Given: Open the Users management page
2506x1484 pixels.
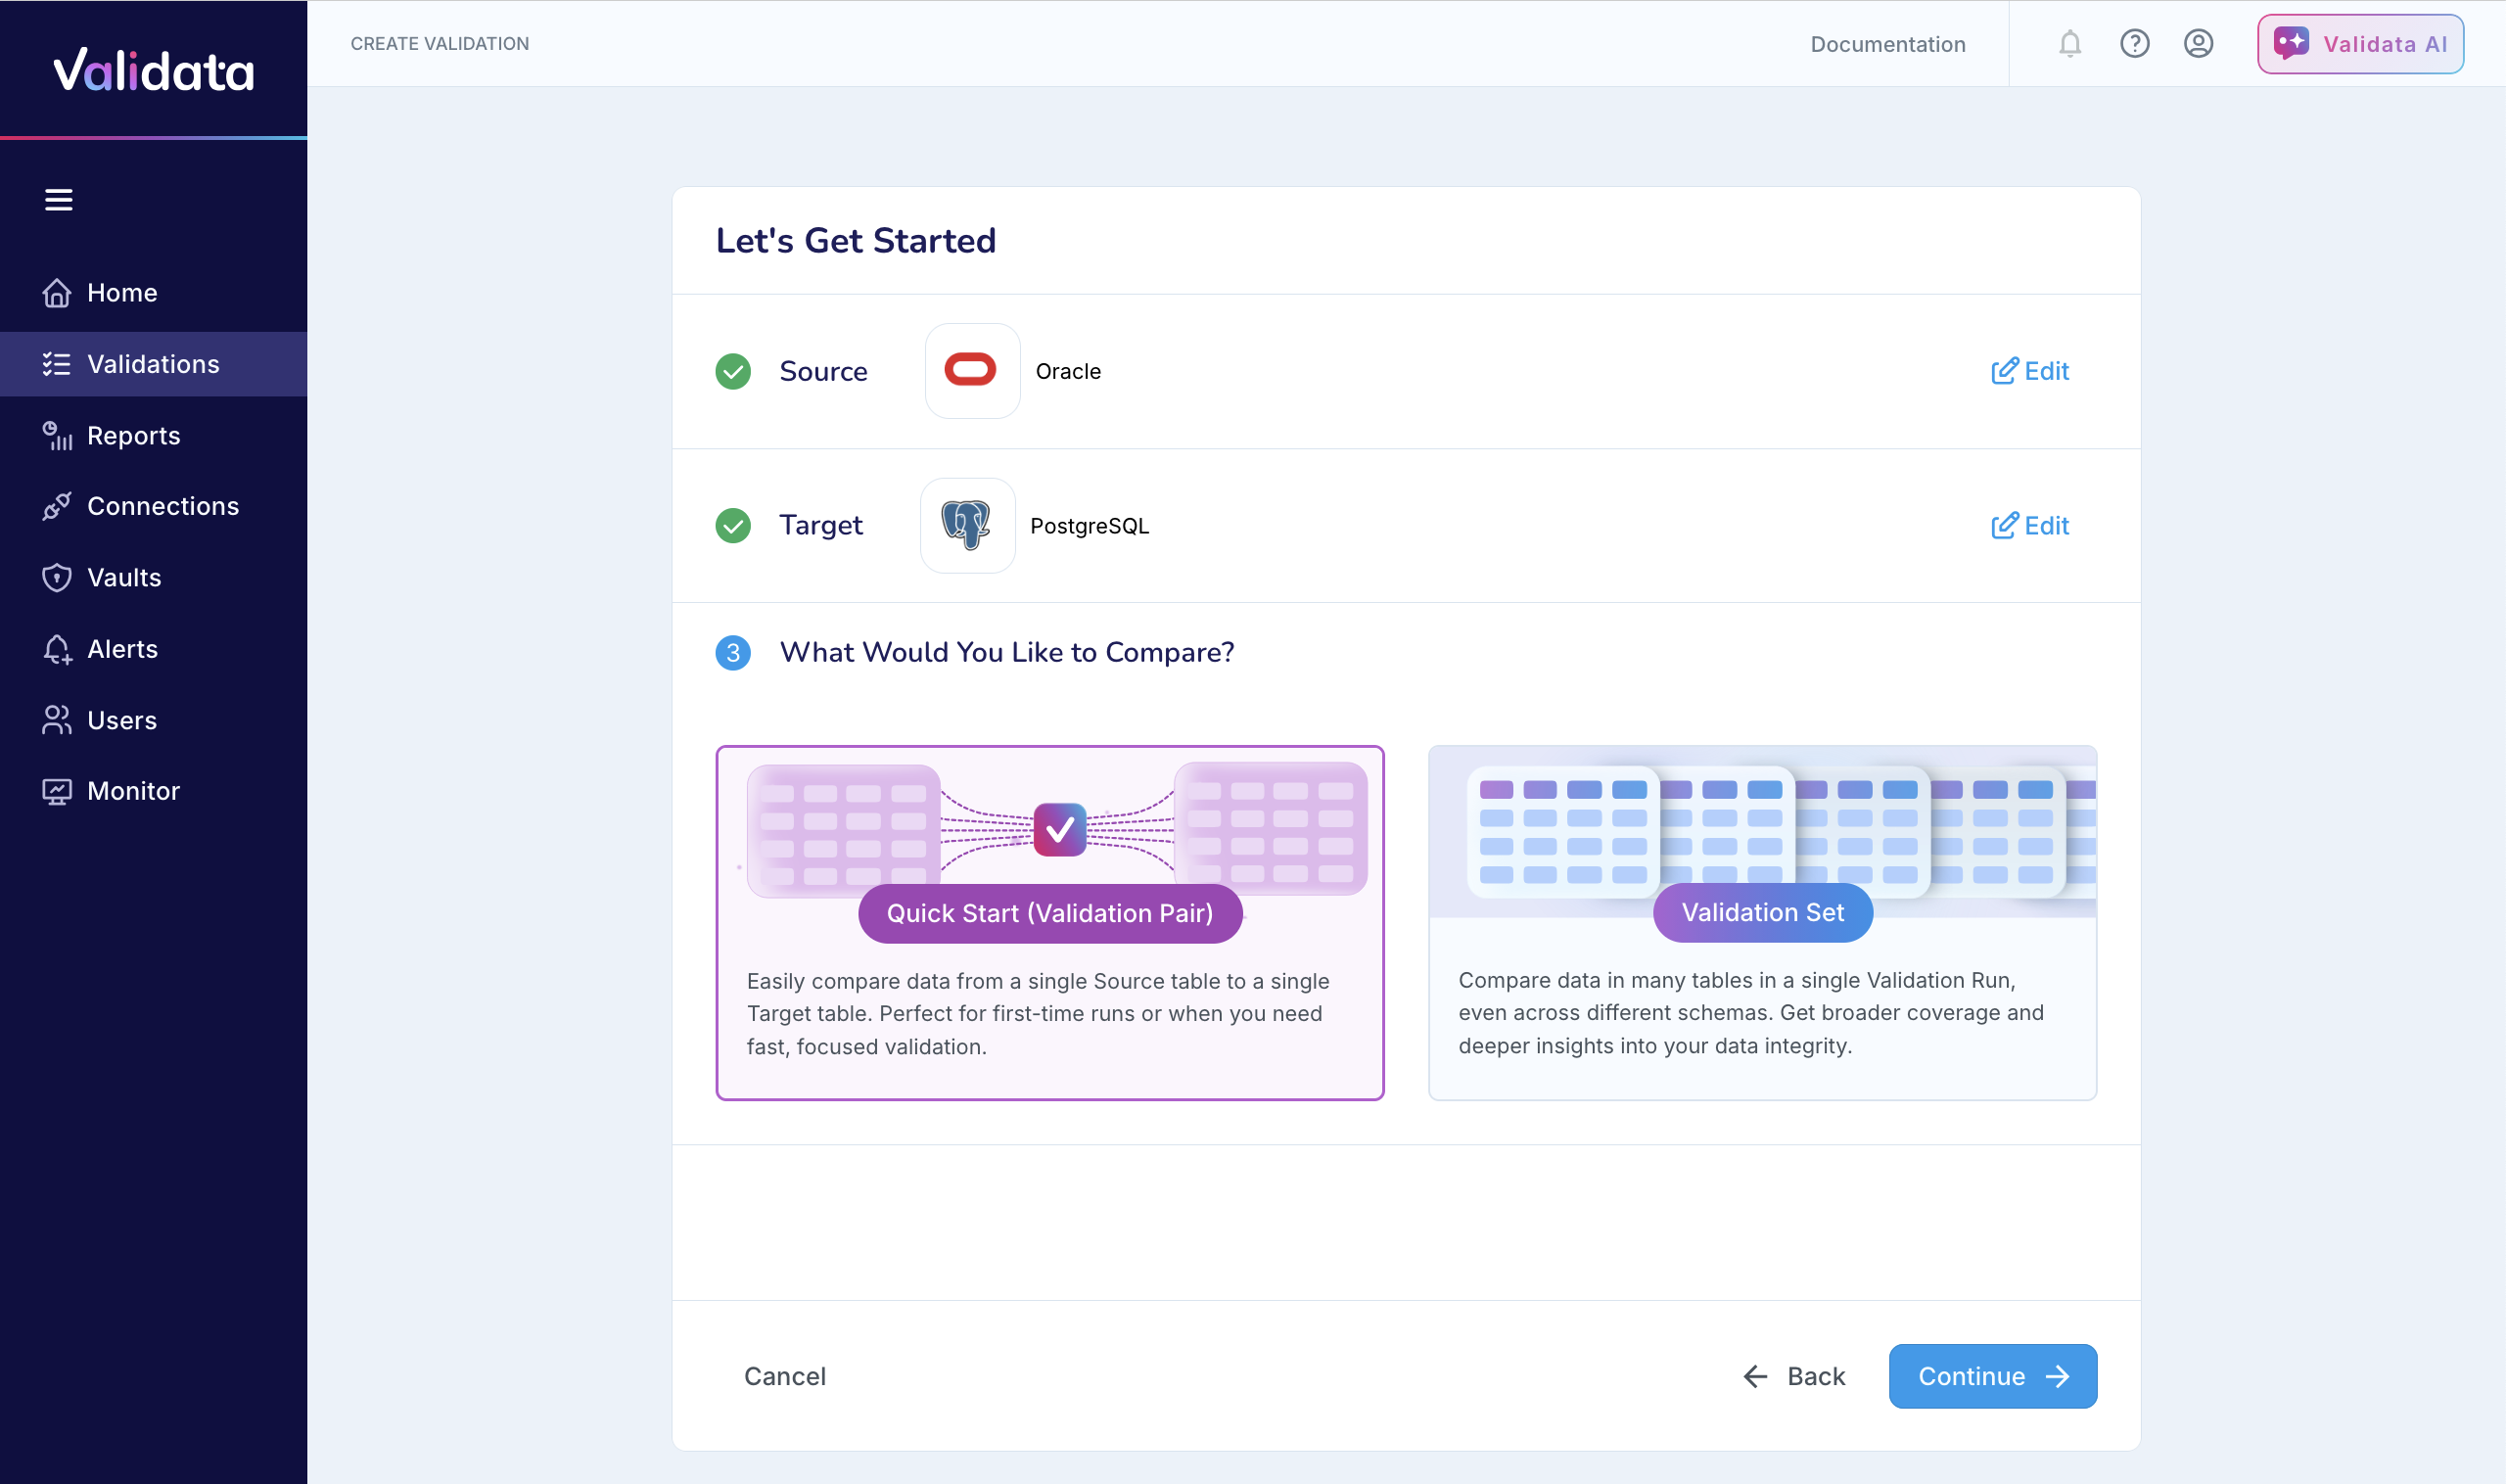Looking at the screenshot, I should (x=121, y=719).
